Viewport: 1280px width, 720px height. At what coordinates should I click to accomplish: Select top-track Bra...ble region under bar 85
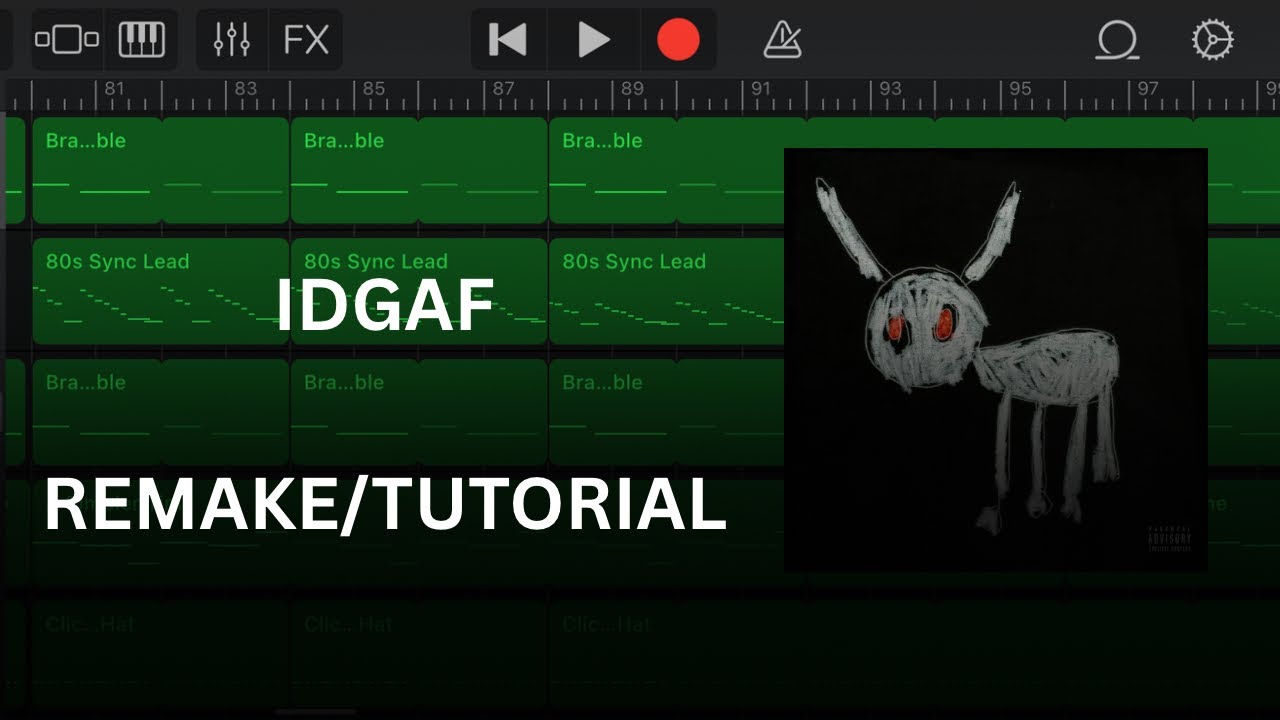pos(419,170)
